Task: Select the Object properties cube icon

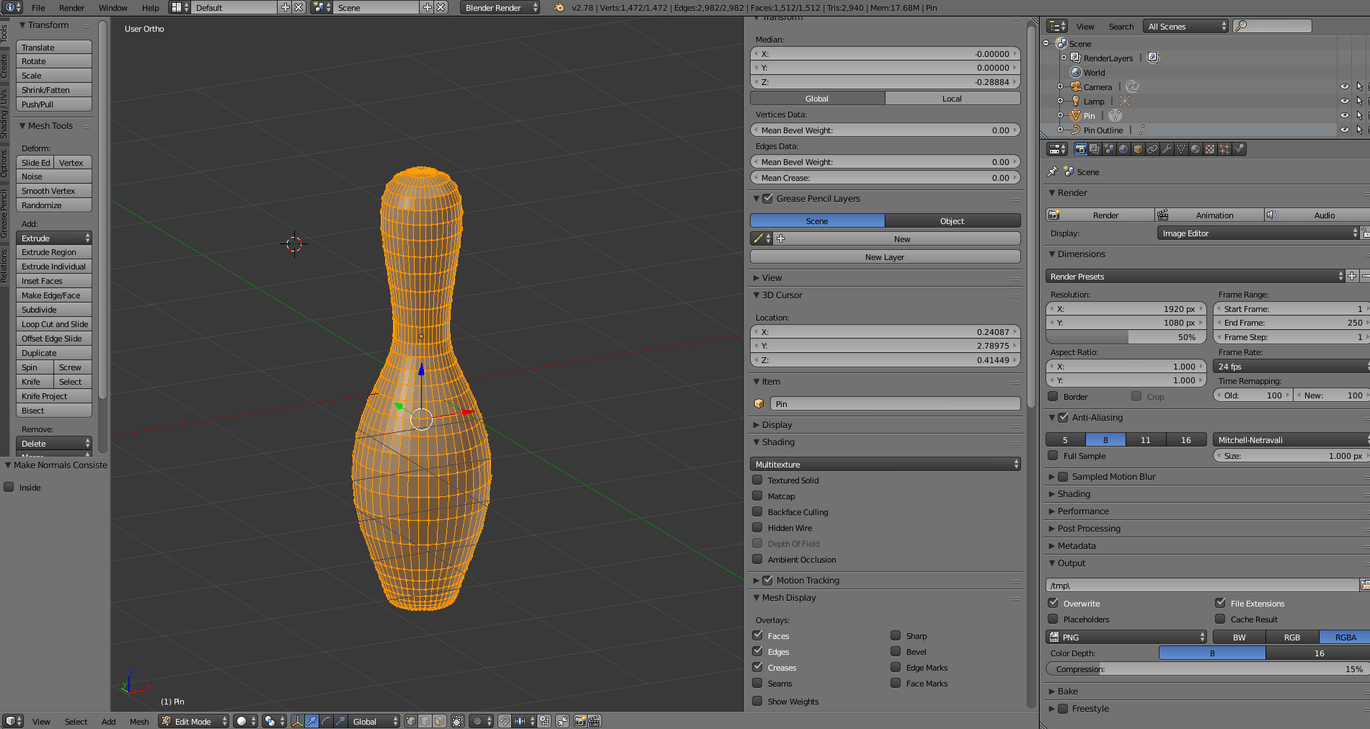Action: [x=1137, y=149]
